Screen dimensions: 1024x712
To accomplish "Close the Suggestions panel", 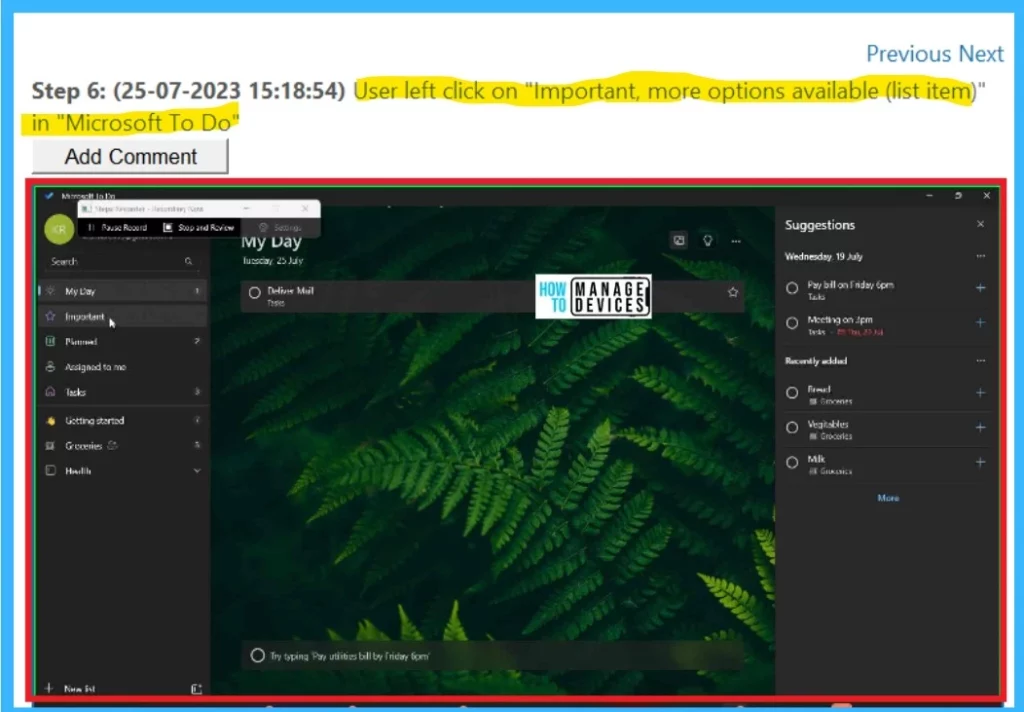I will (x=980, y=224).
